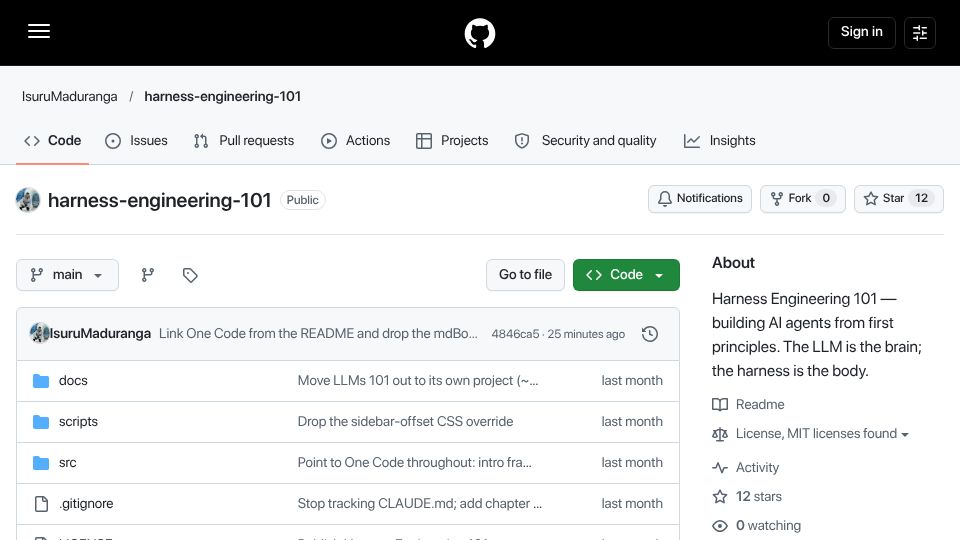Image resolution: width=960 pixels, height=540 pixels.
Task: Click the scripts folder icon
Action: (41, 422)
